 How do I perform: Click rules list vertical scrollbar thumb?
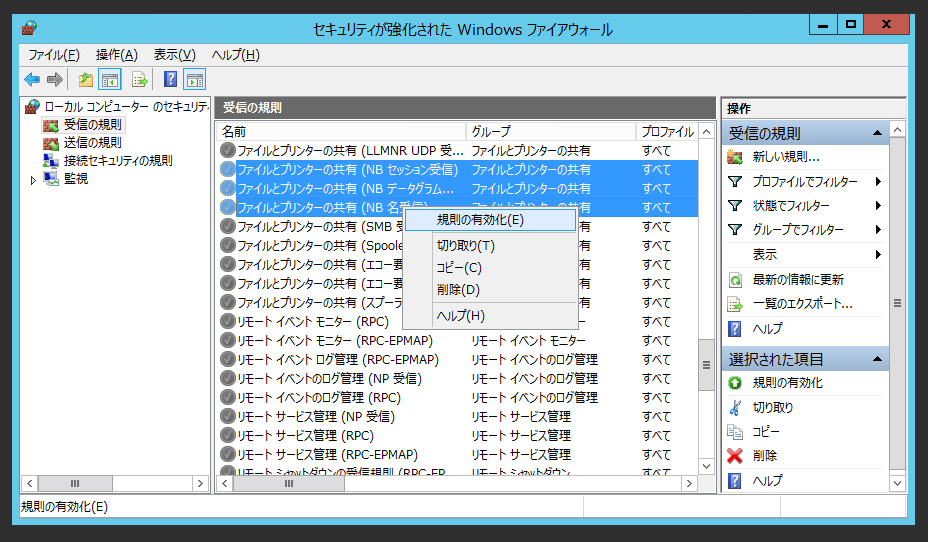coord(706,365)
